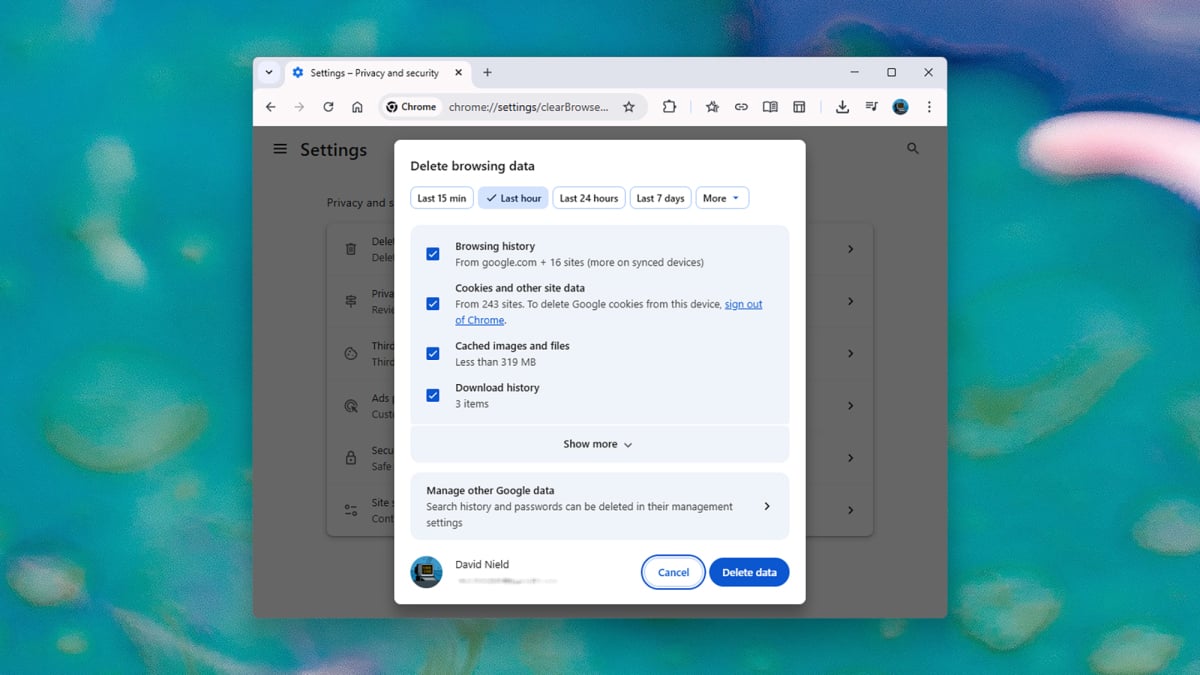Open Manage other Google data
Viewport: 1200px width, 675px height.
point(599,506)
